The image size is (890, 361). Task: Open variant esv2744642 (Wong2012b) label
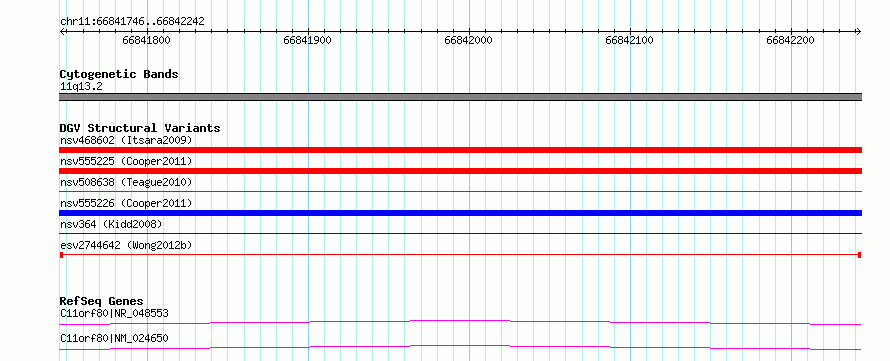pyautogui.click(x=126, y=245)
